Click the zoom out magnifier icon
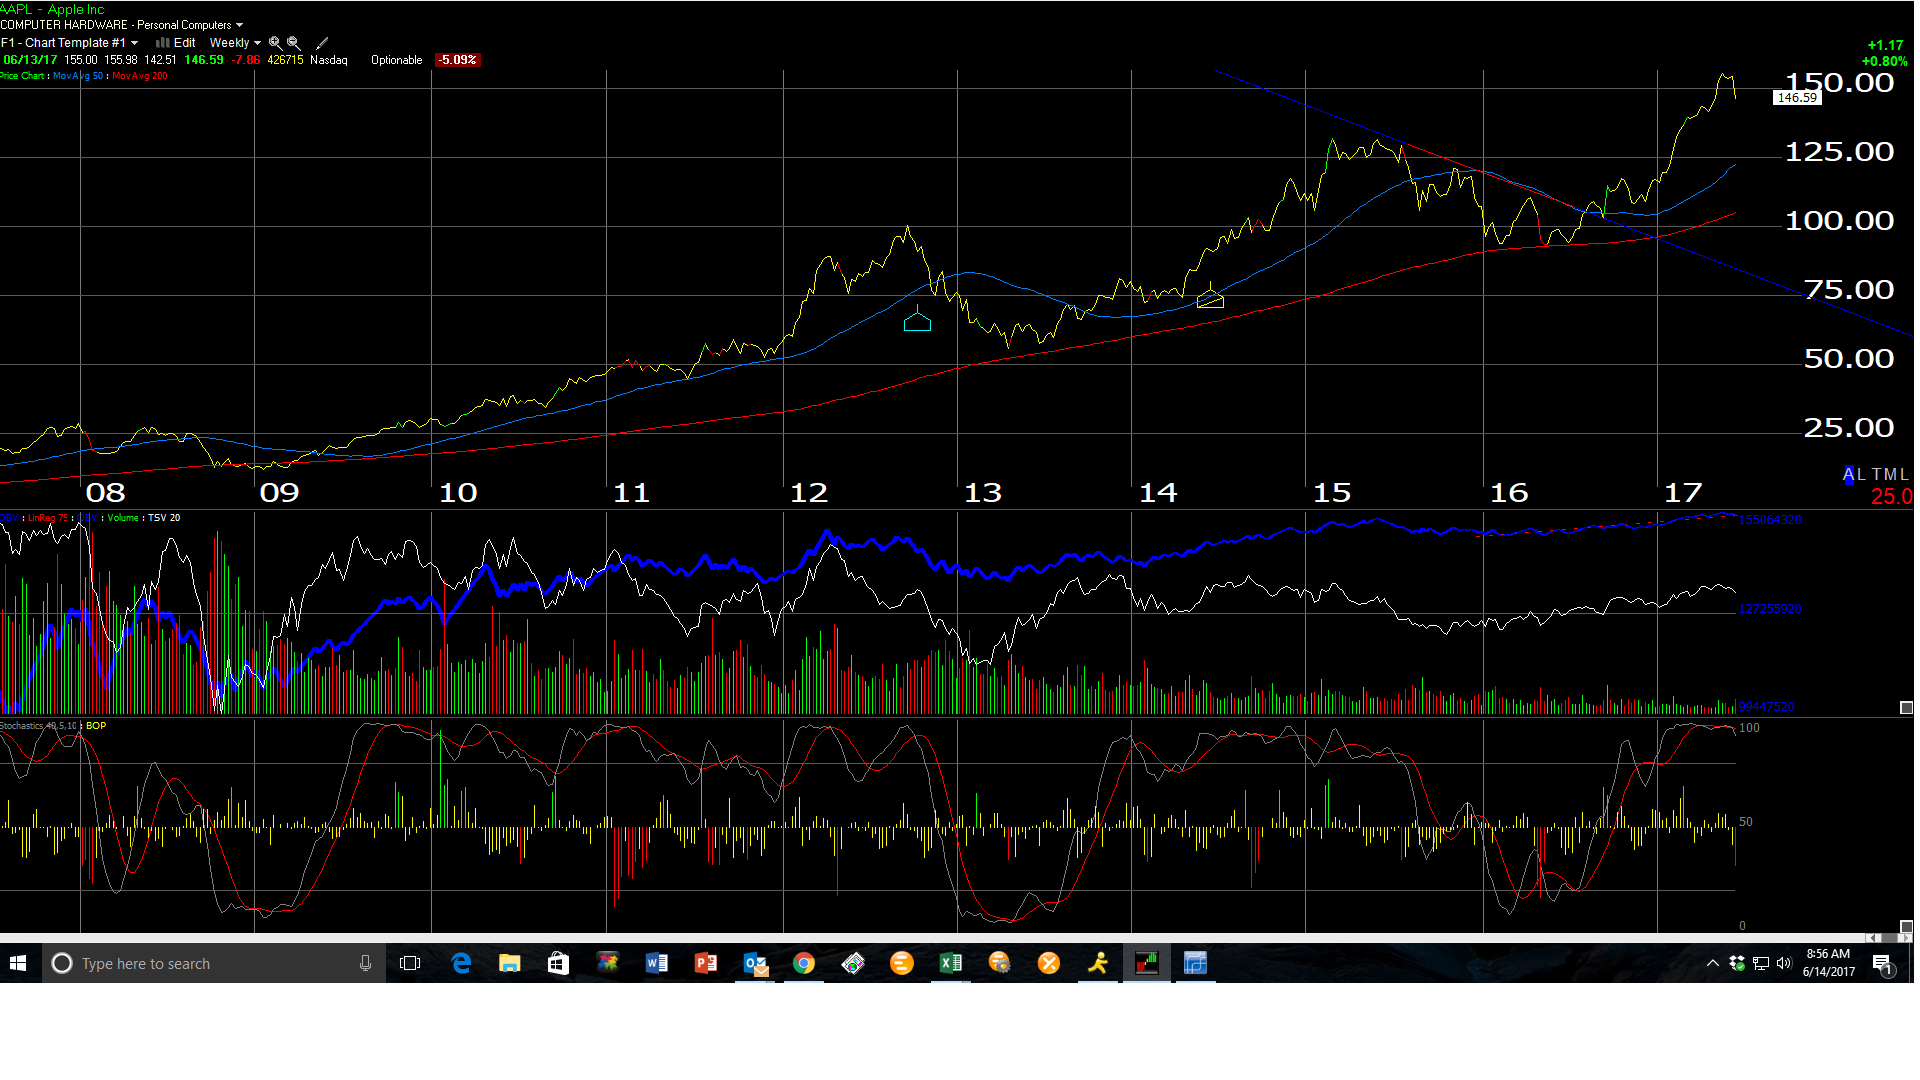Viewport: 1920px width, 1080px height. [x=294, y=43]
